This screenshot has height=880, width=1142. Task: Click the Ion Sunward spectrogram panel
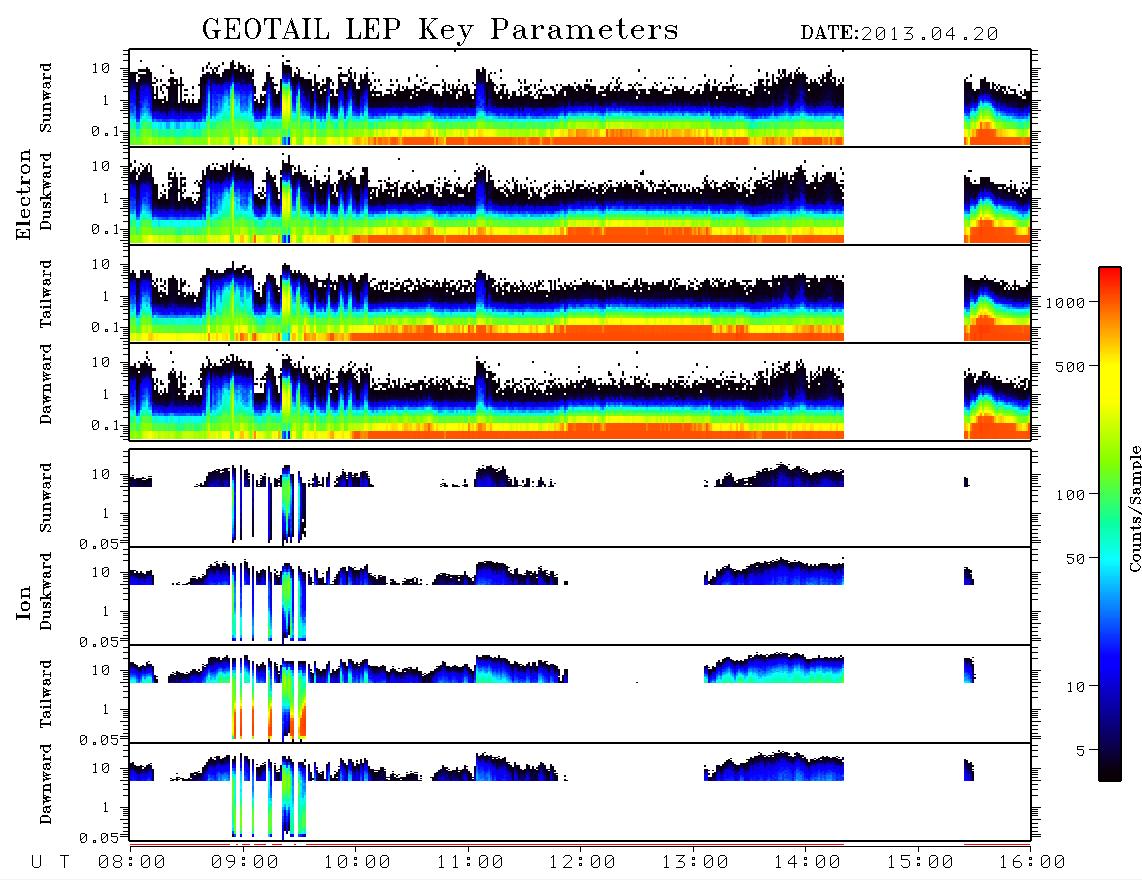click(580, 498)
